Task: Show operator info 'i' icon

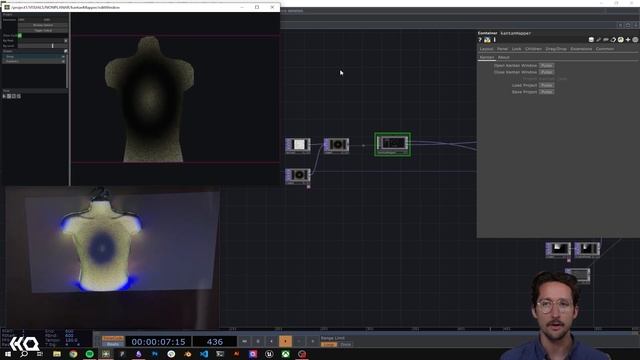Action: click(x=495, y=40)
